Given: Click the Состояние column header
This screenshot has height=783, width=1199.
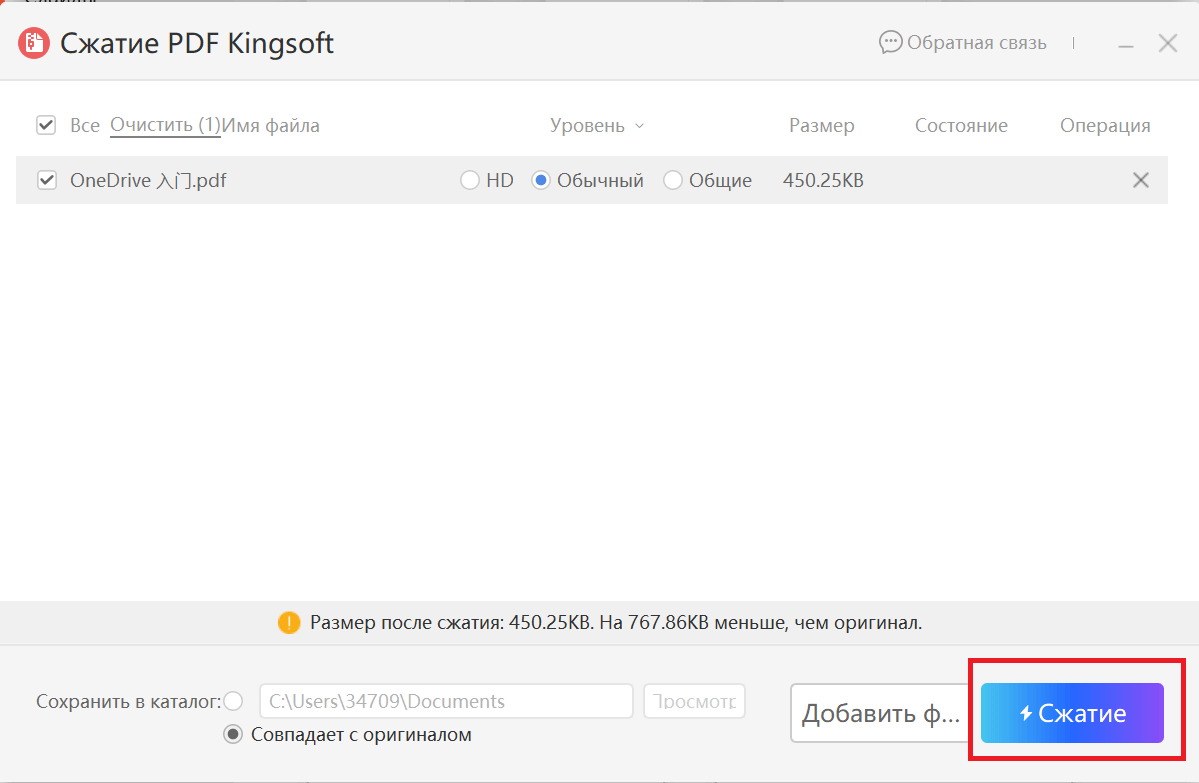Looking at the screenshot, I should pos(961,125).
